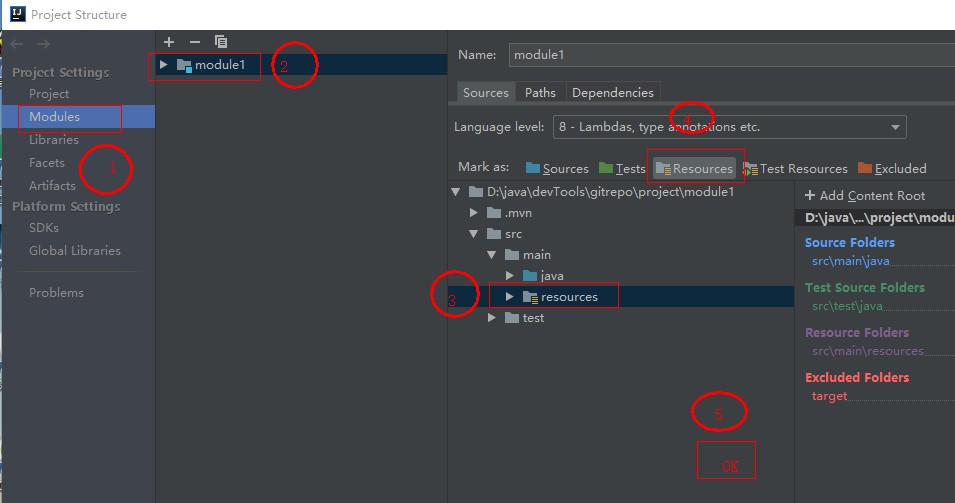Viewport: 955px width, 503px height.
Task: Expand the resources folder node
Action: tap(510, 297)
